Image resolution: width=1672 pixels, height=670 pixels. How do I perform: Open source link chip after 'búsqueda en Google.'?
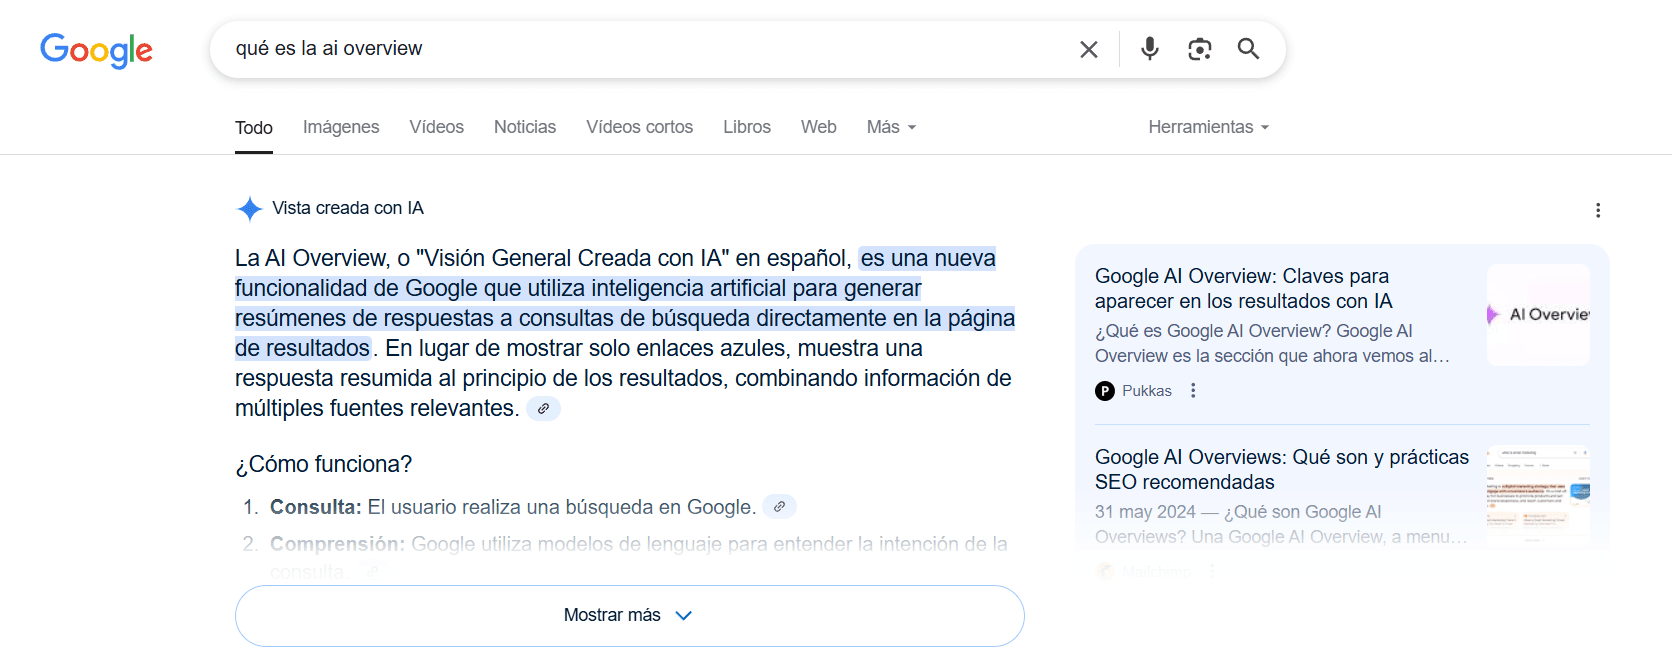coord(779,507)
